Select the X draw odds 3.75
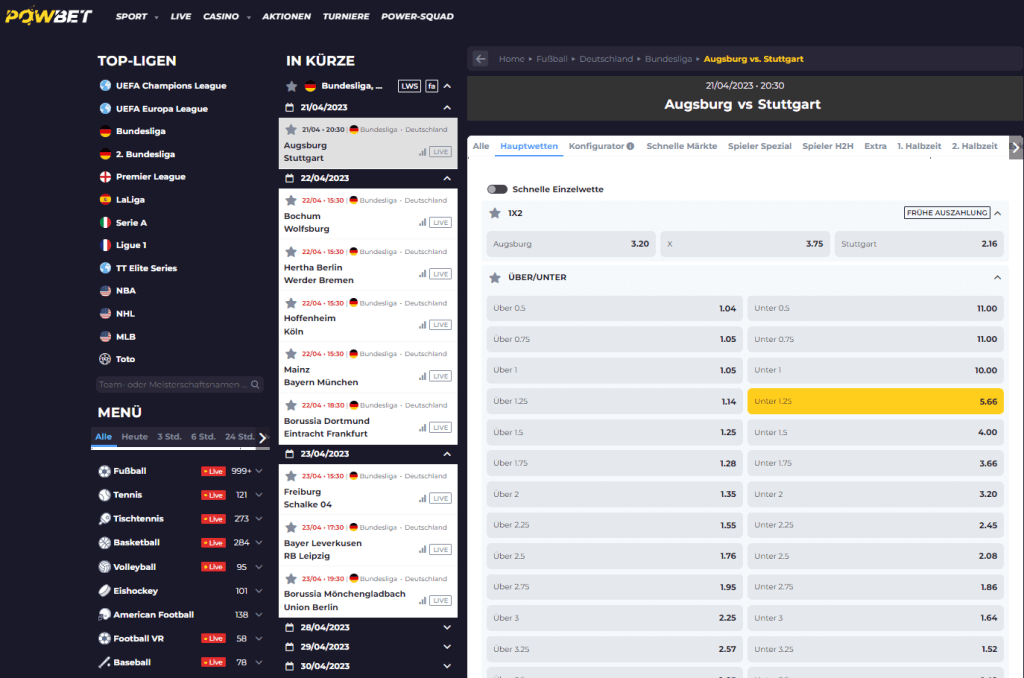1024x678 pixels. (745, 244)
